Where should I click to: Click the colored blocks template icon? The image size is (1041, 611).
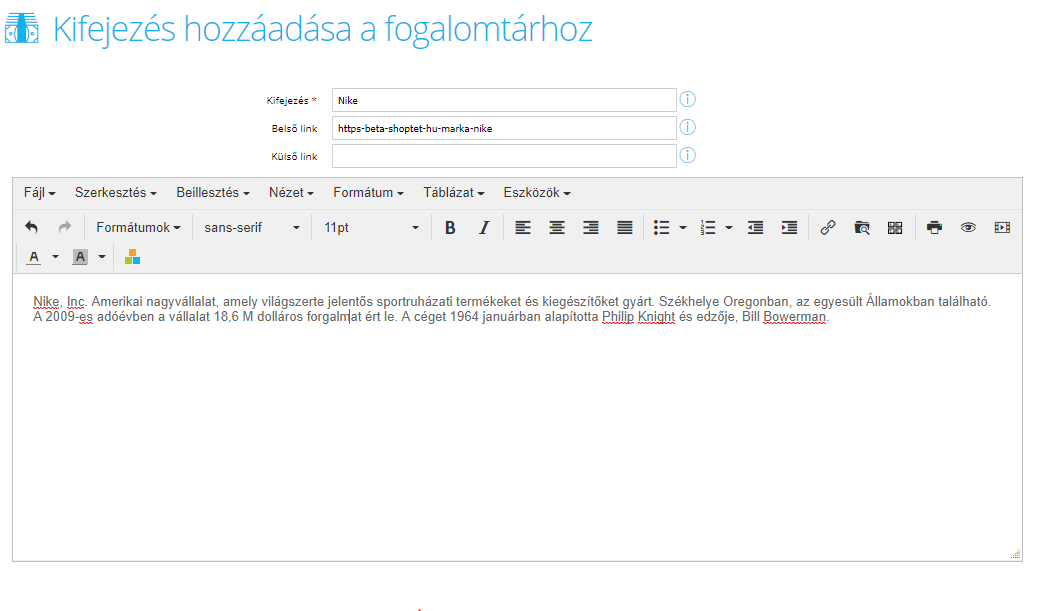132,257
